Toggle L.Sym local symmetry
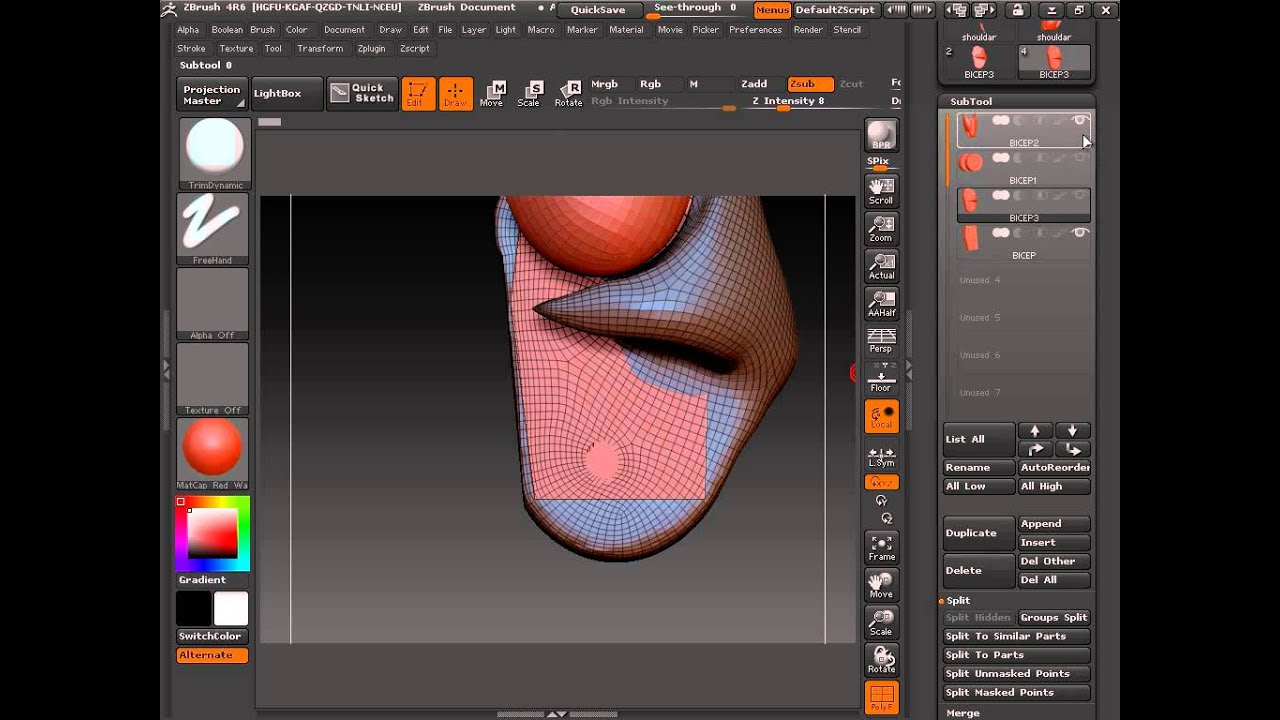The image size is (1280, 720). tap(881, 455)
